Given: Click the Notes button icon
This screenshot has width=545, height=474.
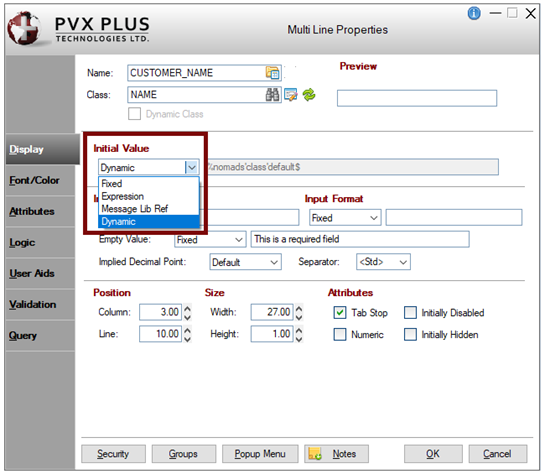Looking at the screenshot, I should (x=315, y=453).
